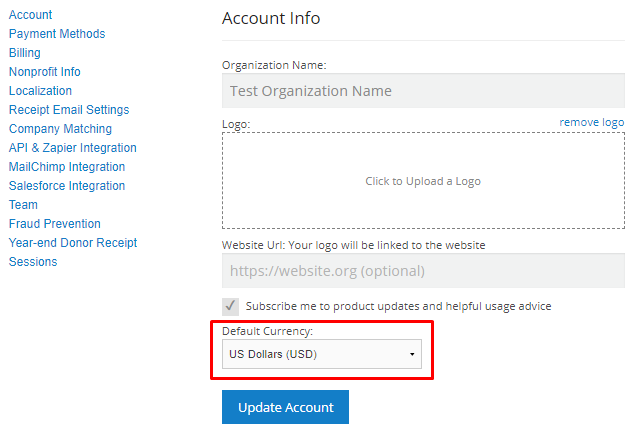Go to Payment Methods section
This screenshot has width=643, height=436.
coord(57,34)
